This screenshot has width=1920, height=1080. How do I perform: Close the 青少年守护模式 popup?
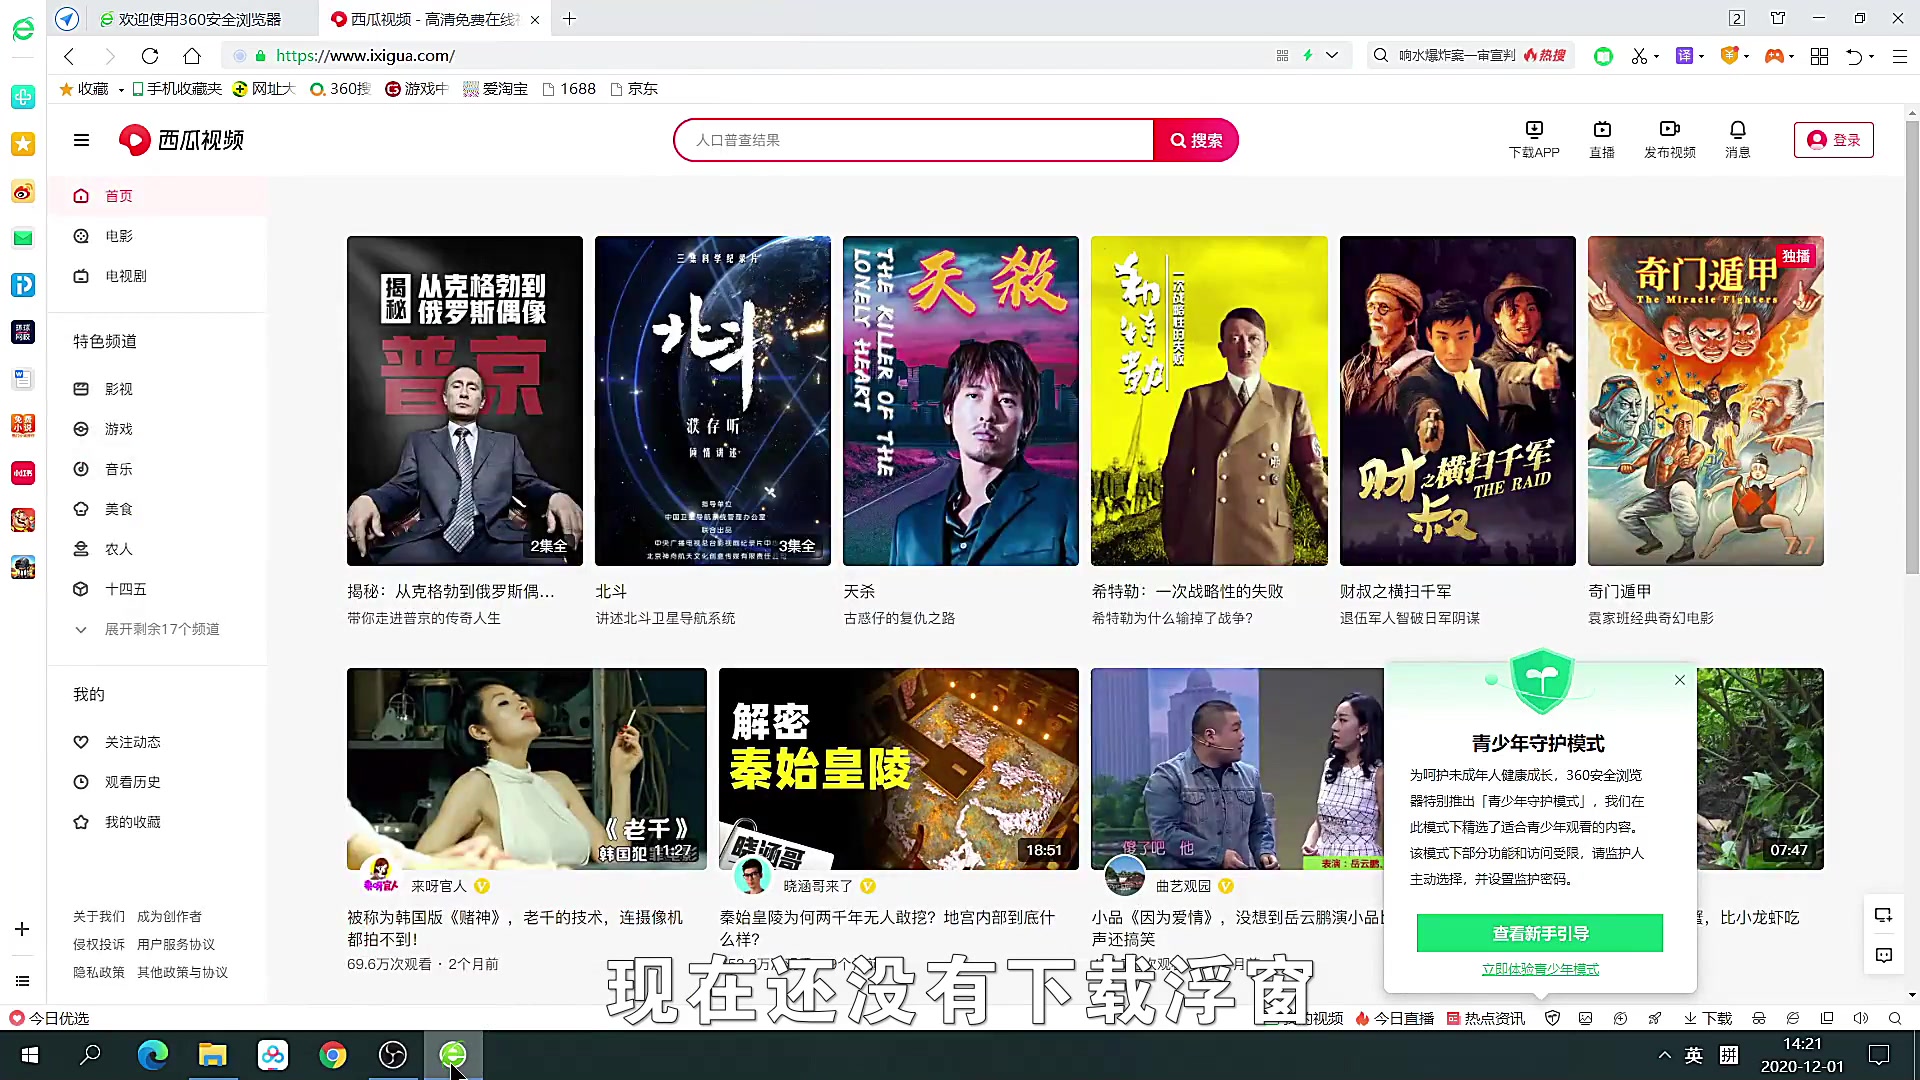point(1680,680)
